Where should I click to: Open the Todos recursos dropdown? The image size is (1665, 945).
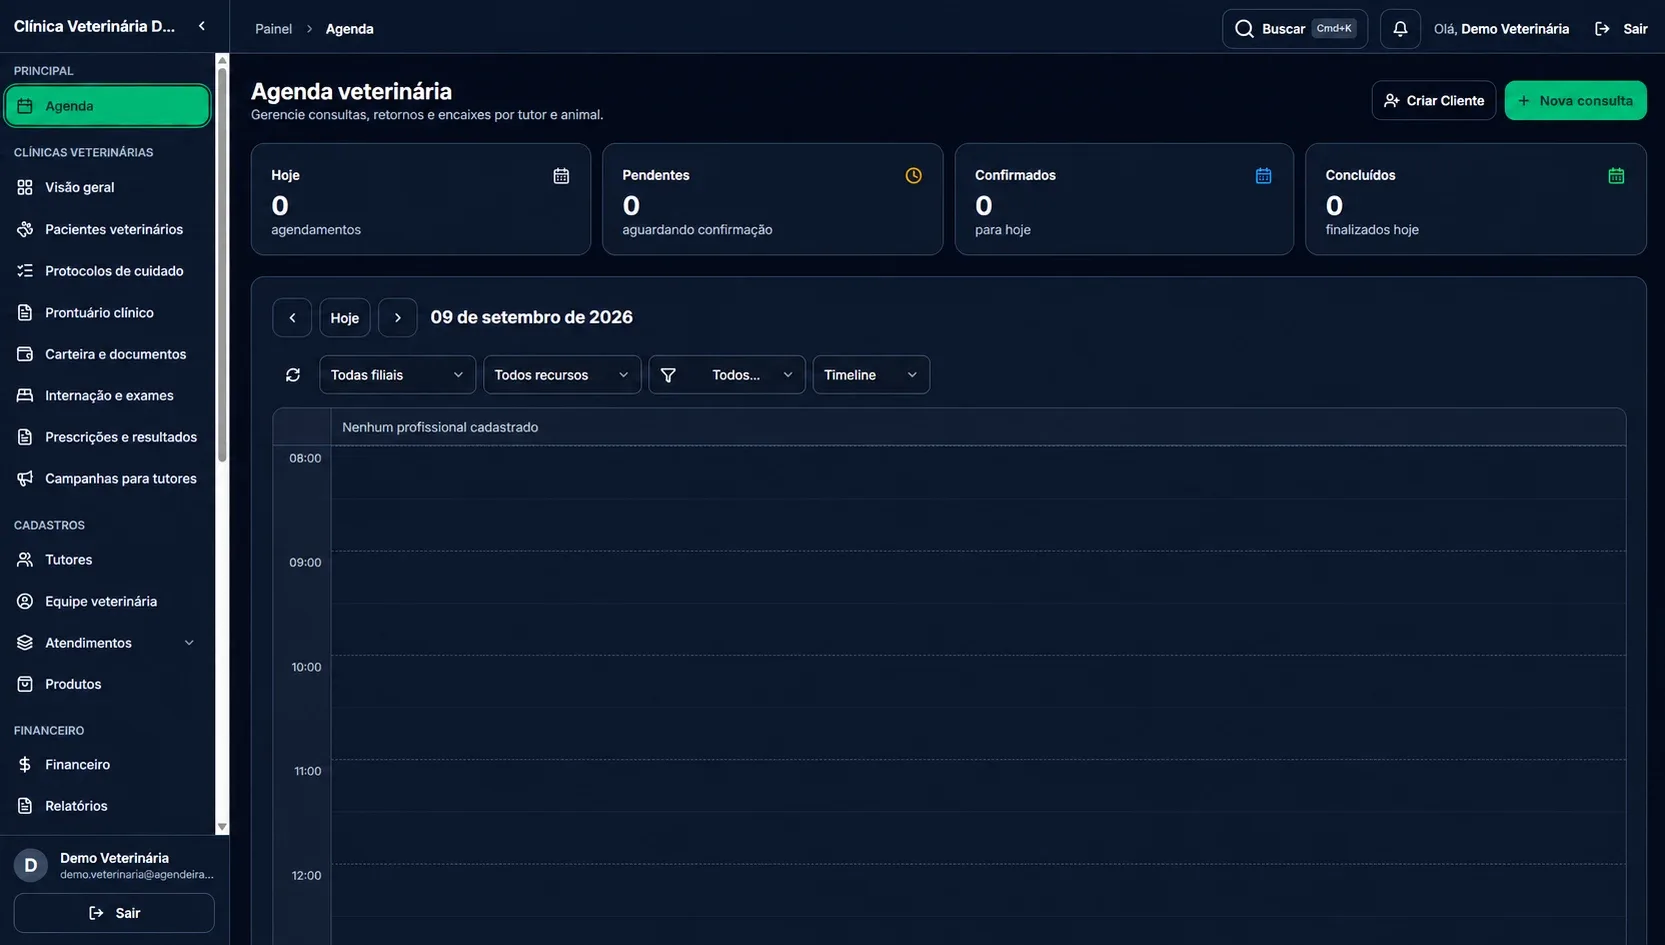(x=562, y=375)
